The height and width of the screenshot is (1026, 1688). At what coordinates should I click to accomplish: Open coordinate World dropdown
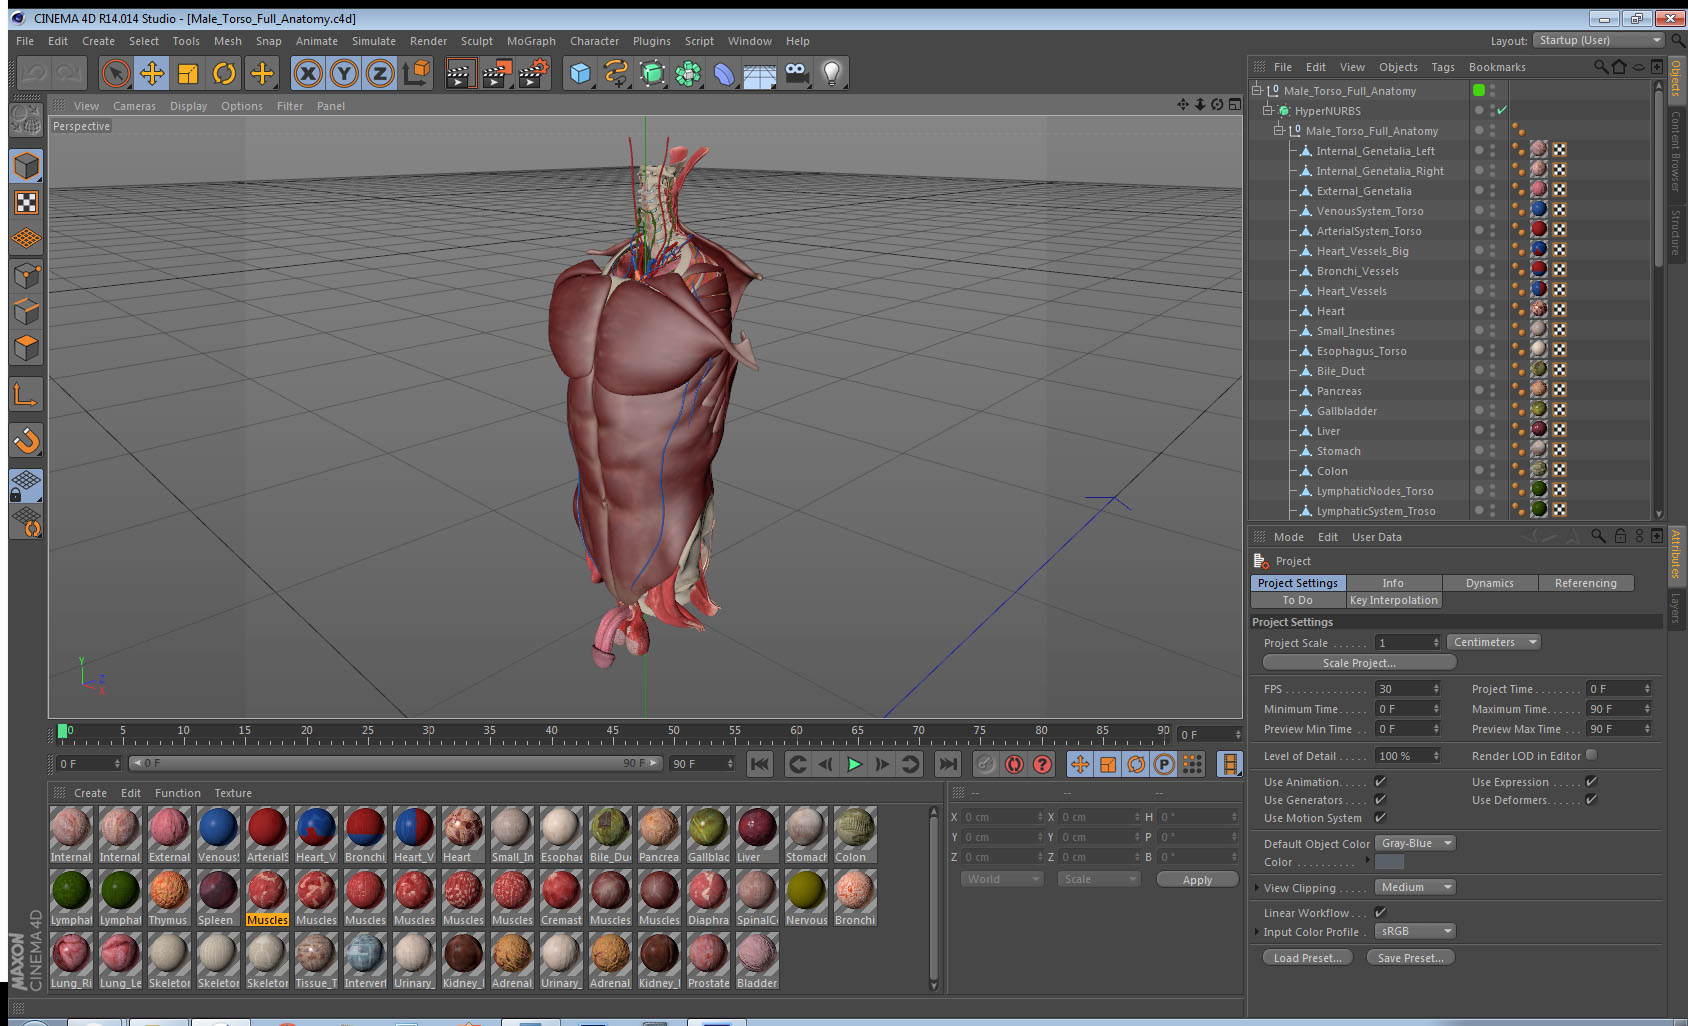1003,879
